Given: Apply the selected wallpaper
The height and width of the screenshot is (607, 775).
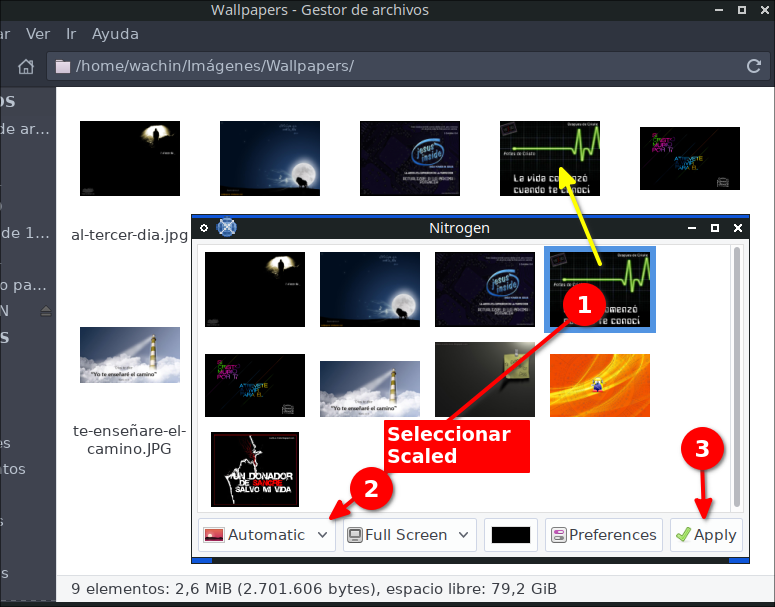Looking at the screenshot, I should 706,535.
